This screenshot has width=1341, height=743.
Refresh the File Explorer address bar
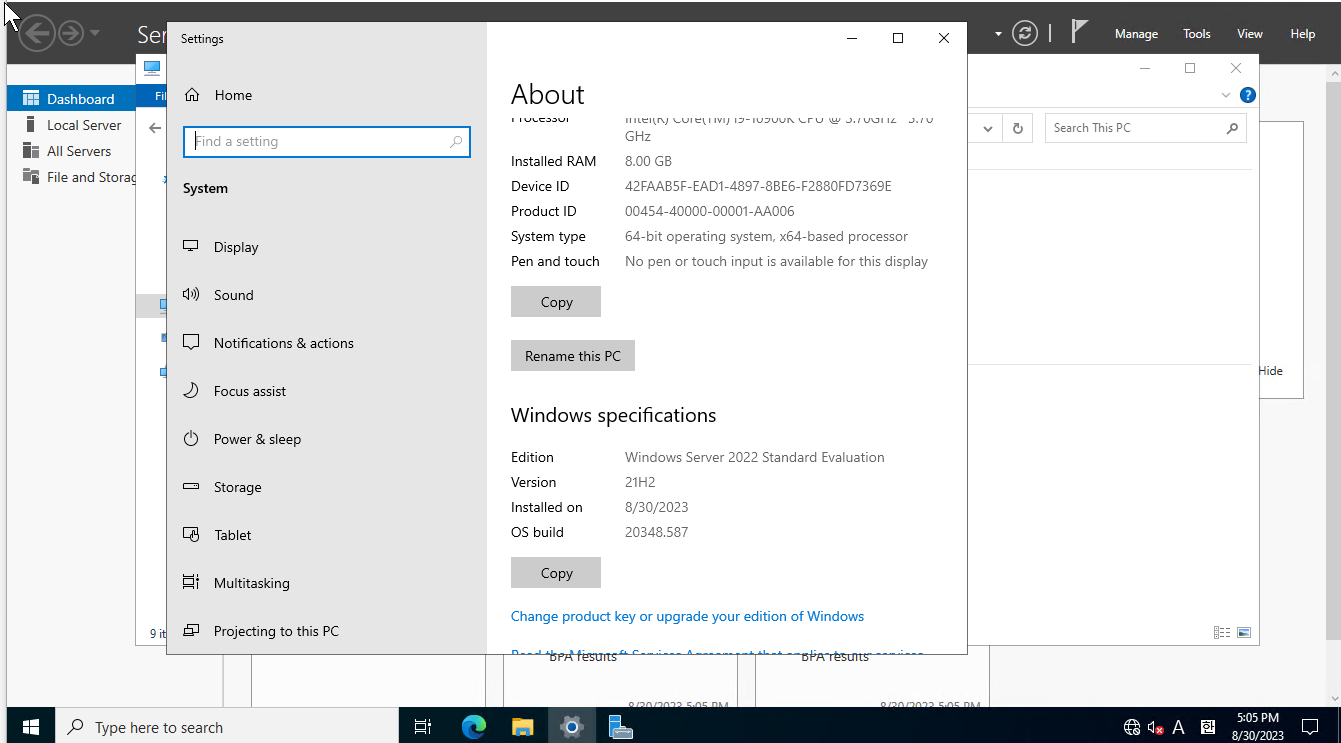tap(1018, 128)
